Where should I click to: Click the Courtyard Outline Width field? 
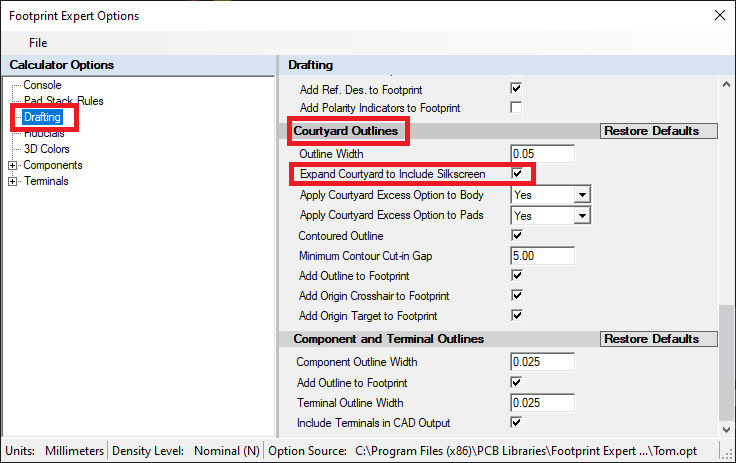[x=542, y=154]
